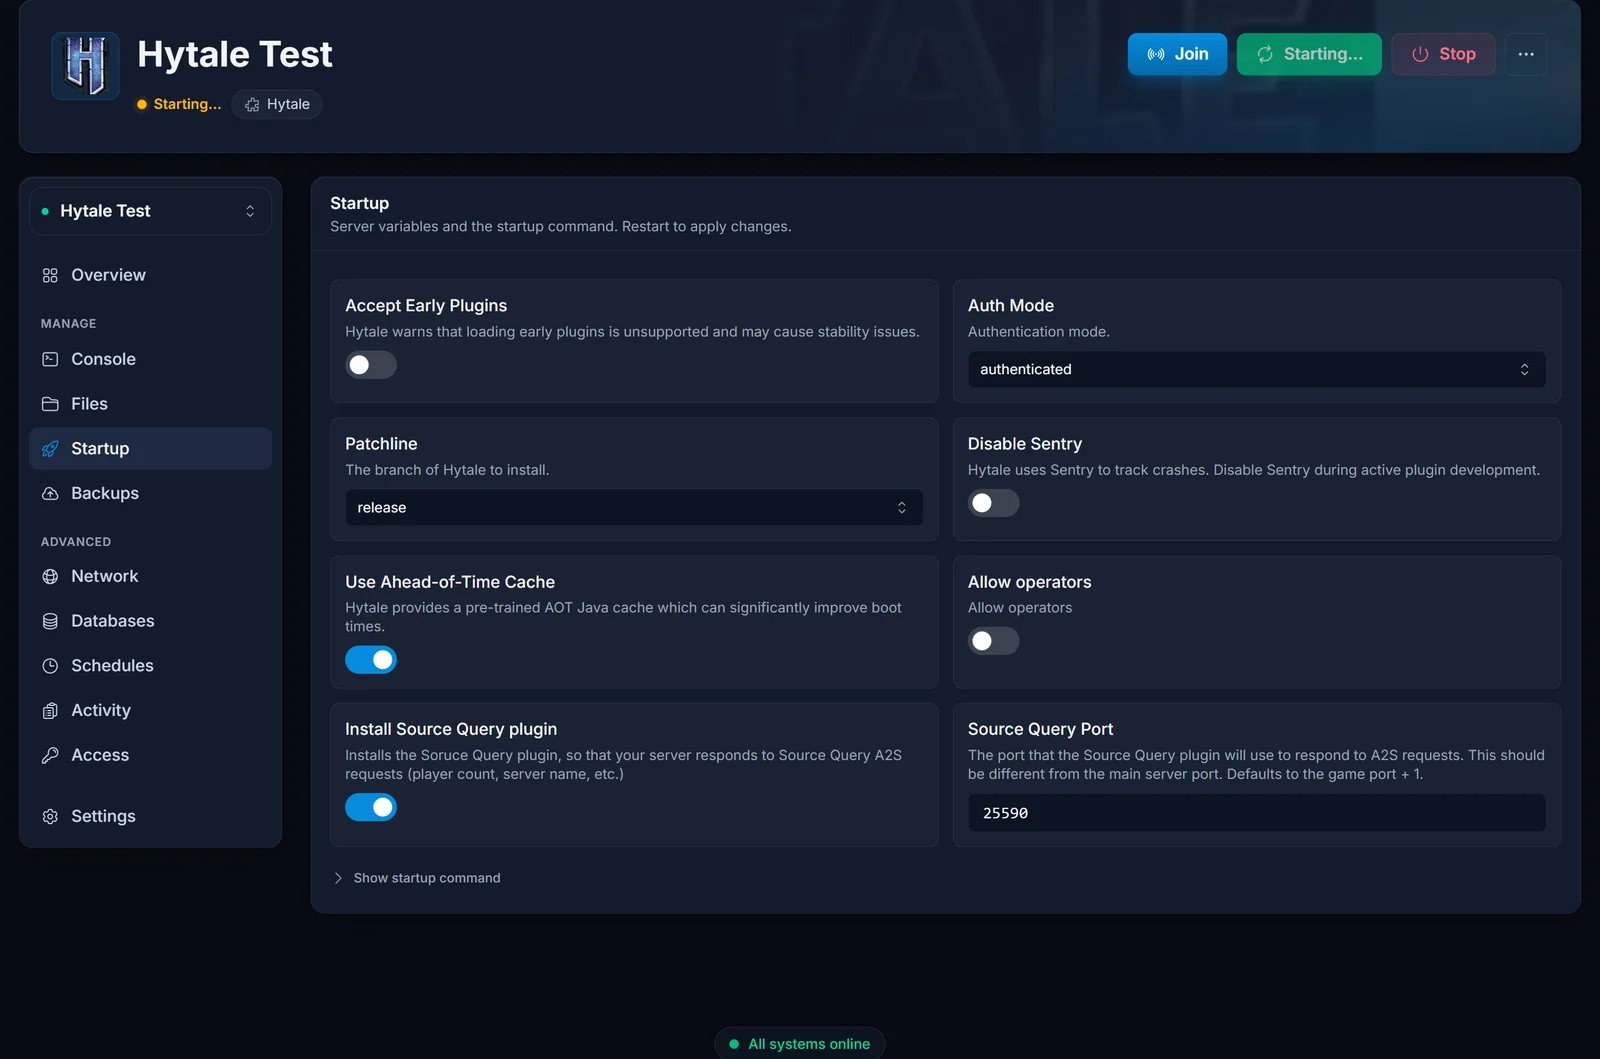Toggle Use Ahead-of-Time Cache switch
Viewport: 1600px width, 1059px height.
click(371, 660)
